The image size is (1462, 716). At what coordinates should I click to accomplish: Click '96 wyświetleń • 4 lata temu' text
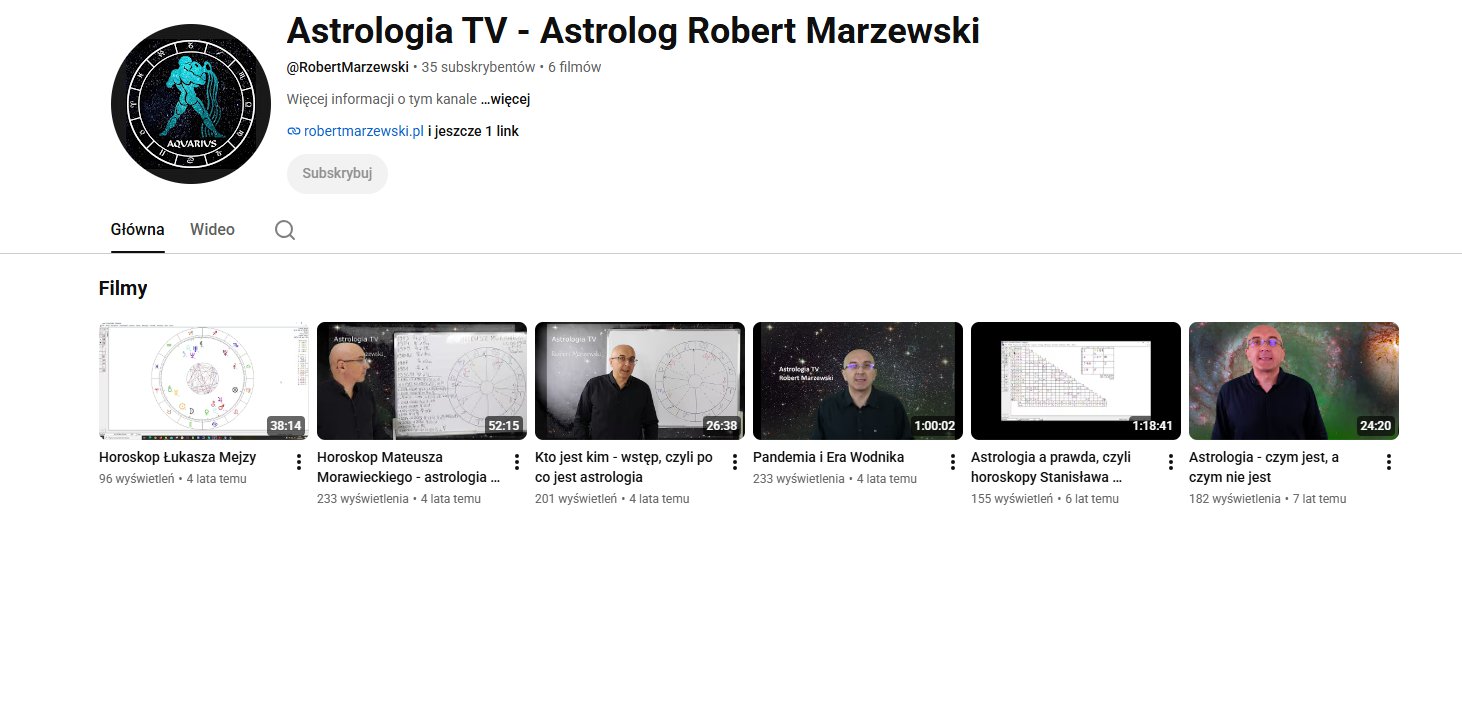pyautogui.click(x=173, y=478)
